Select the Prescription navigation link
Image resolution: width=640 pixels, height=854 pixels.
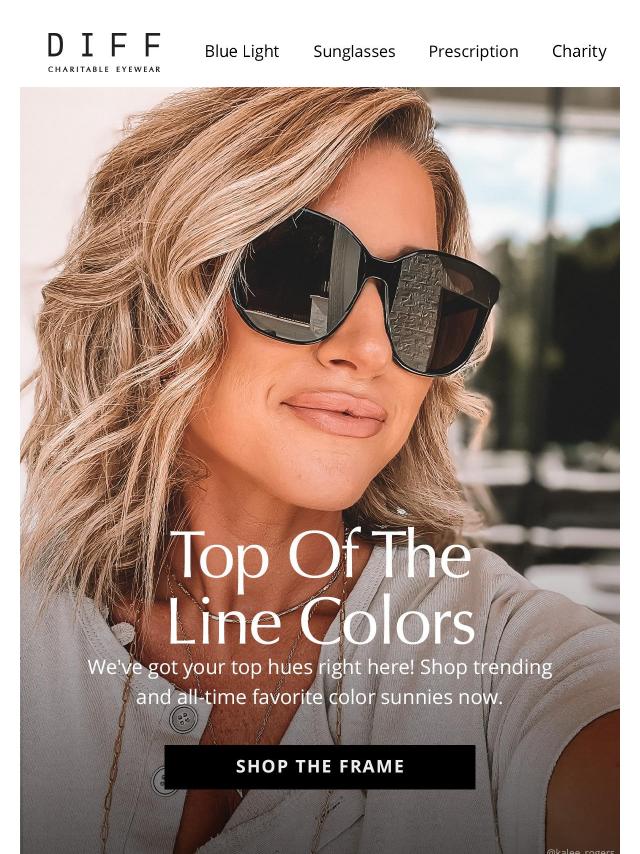473,51
